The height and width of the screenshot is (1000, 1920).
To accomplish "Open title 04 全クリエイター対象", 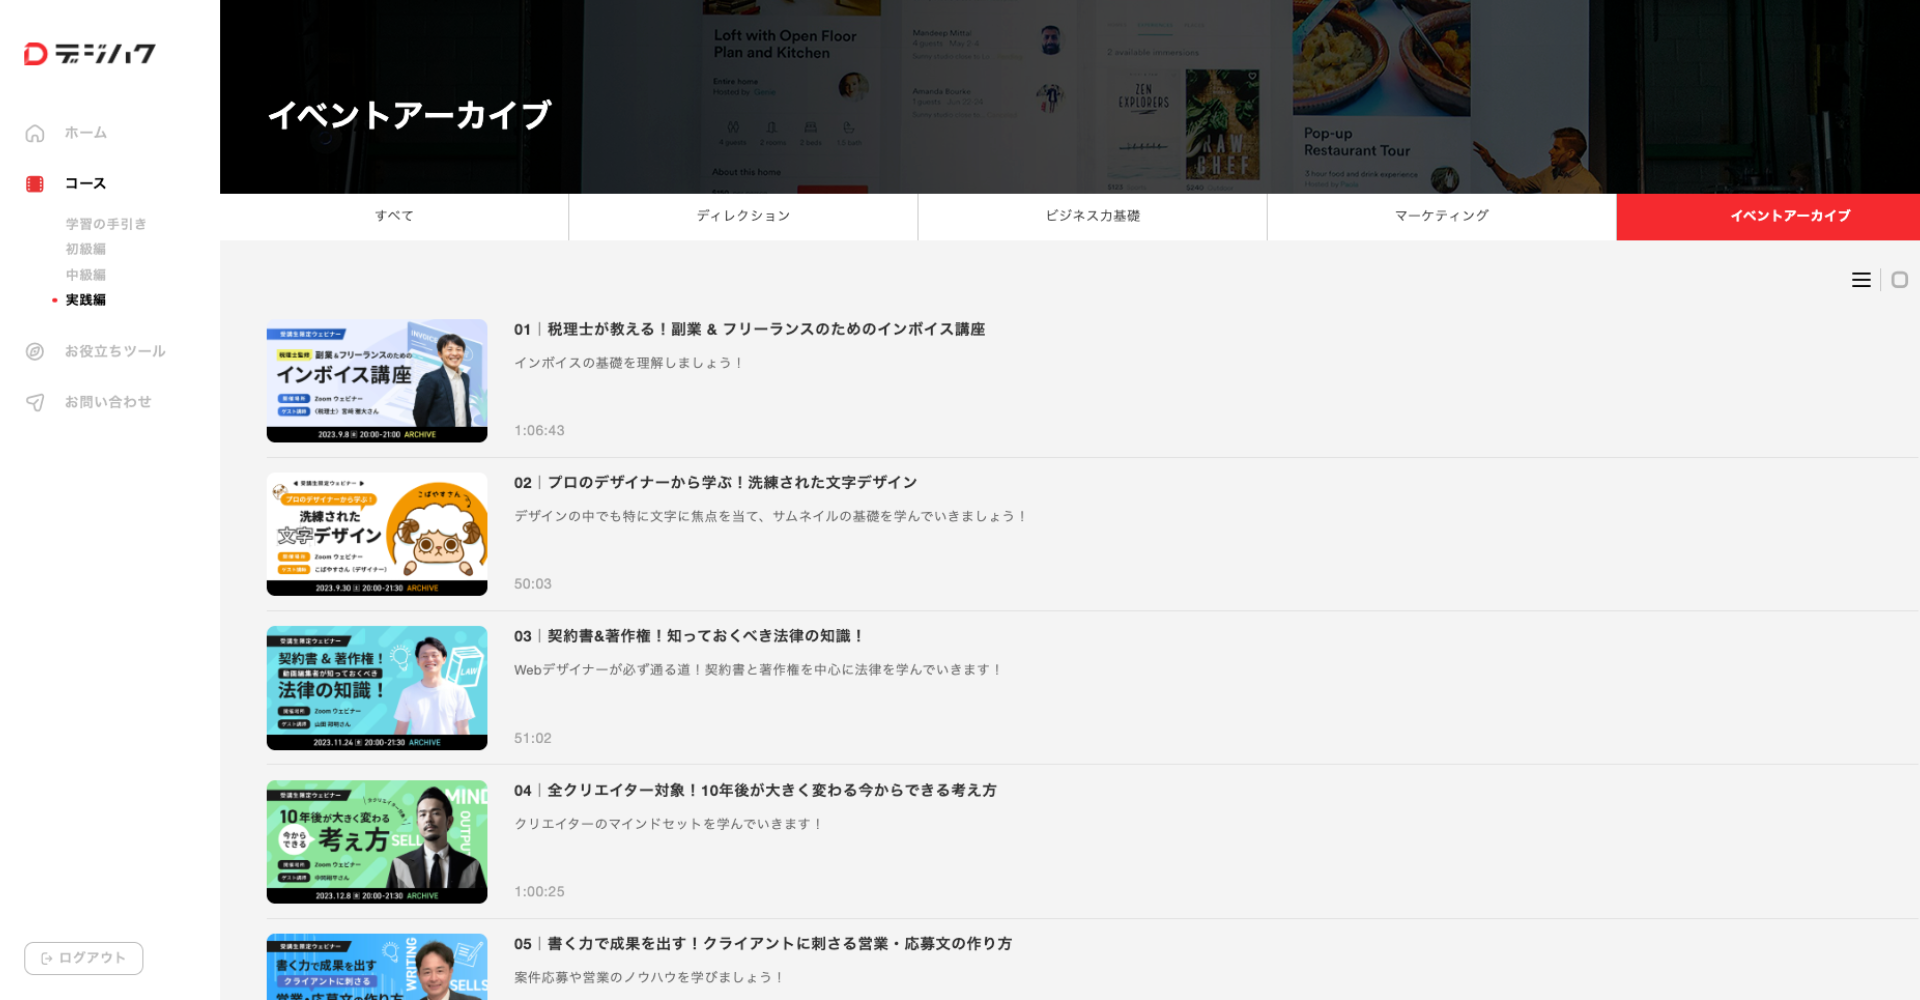I will click(755, 790).
